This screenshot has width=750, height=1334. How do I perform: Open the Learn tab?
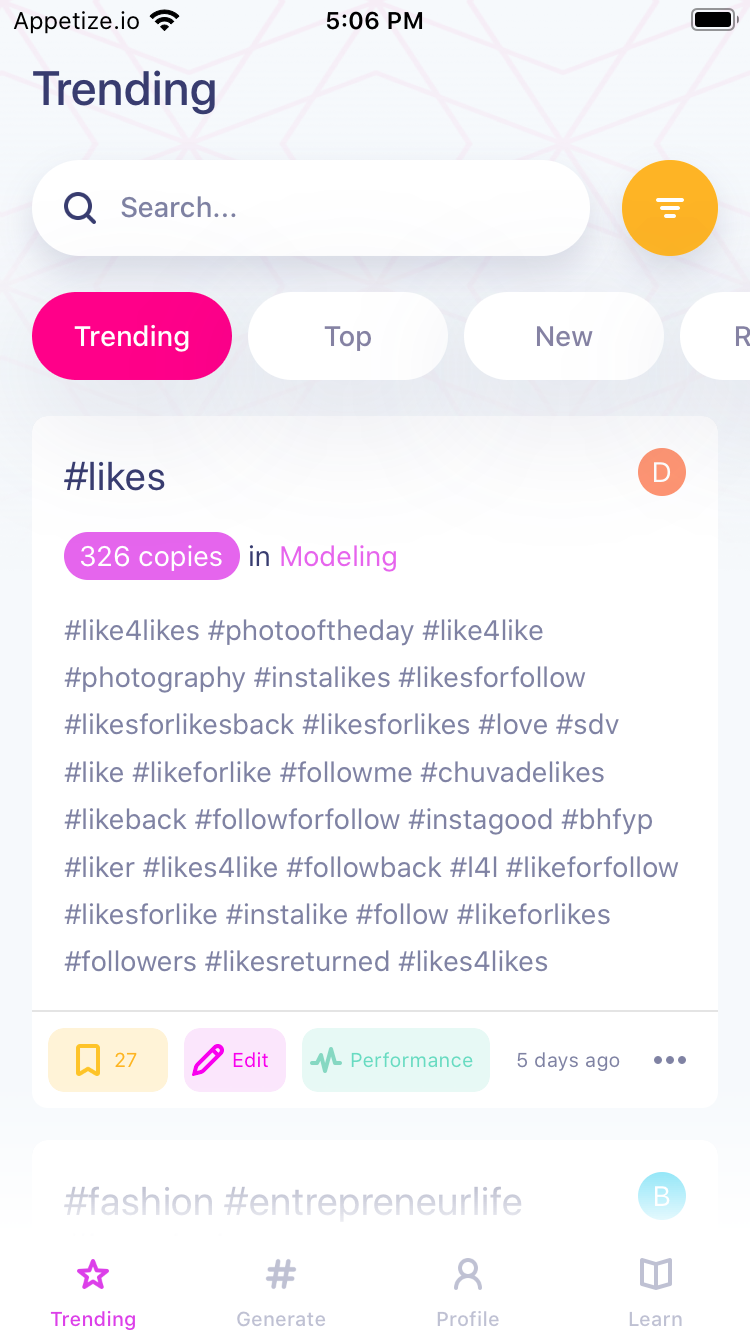[x=655, y=1292]
